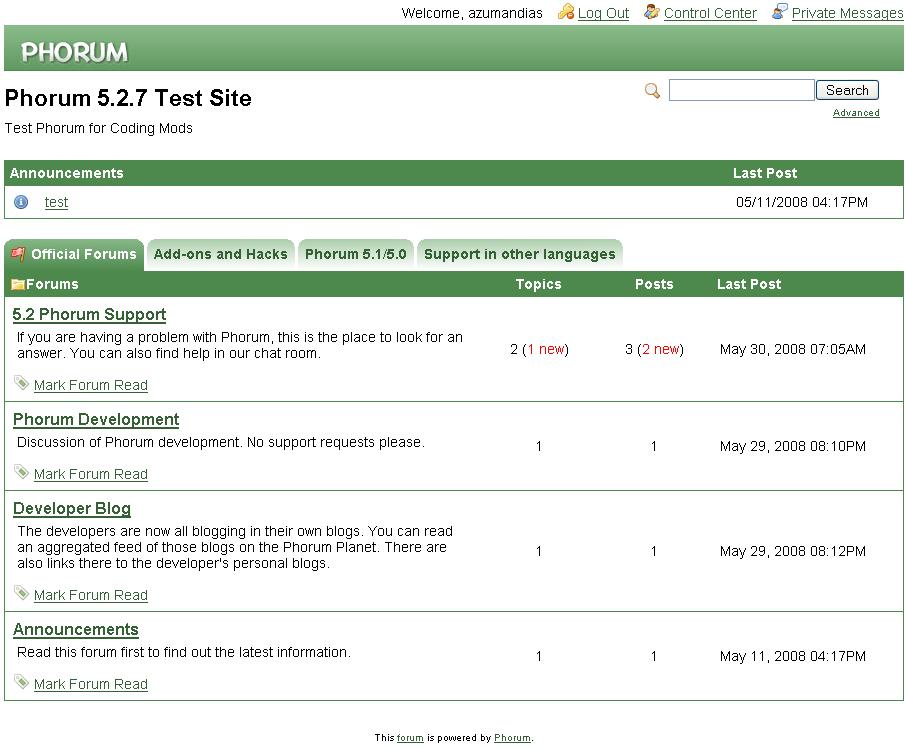The image size is (905, 748).
Task: Open Private Messages link
Action: coord(847,13)
